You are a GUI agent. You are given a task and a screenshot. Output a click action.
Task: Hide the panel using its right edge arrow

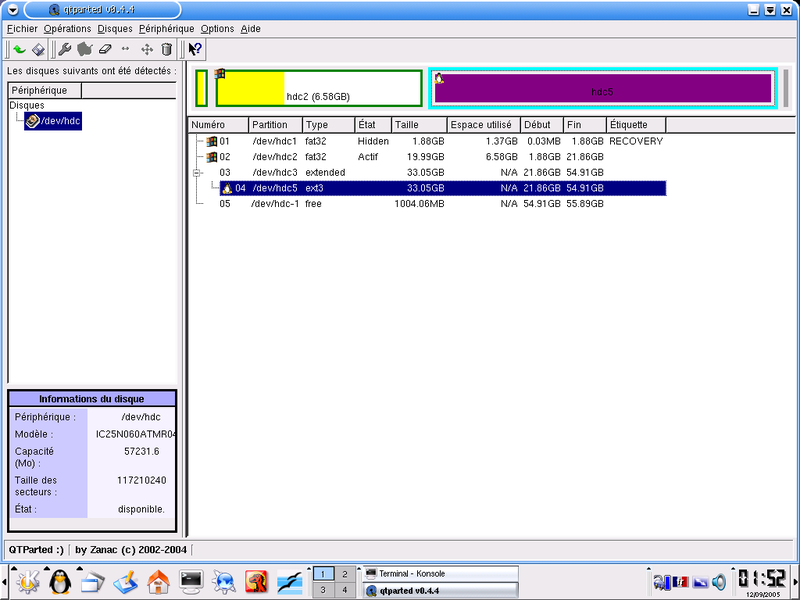point(796,582)
